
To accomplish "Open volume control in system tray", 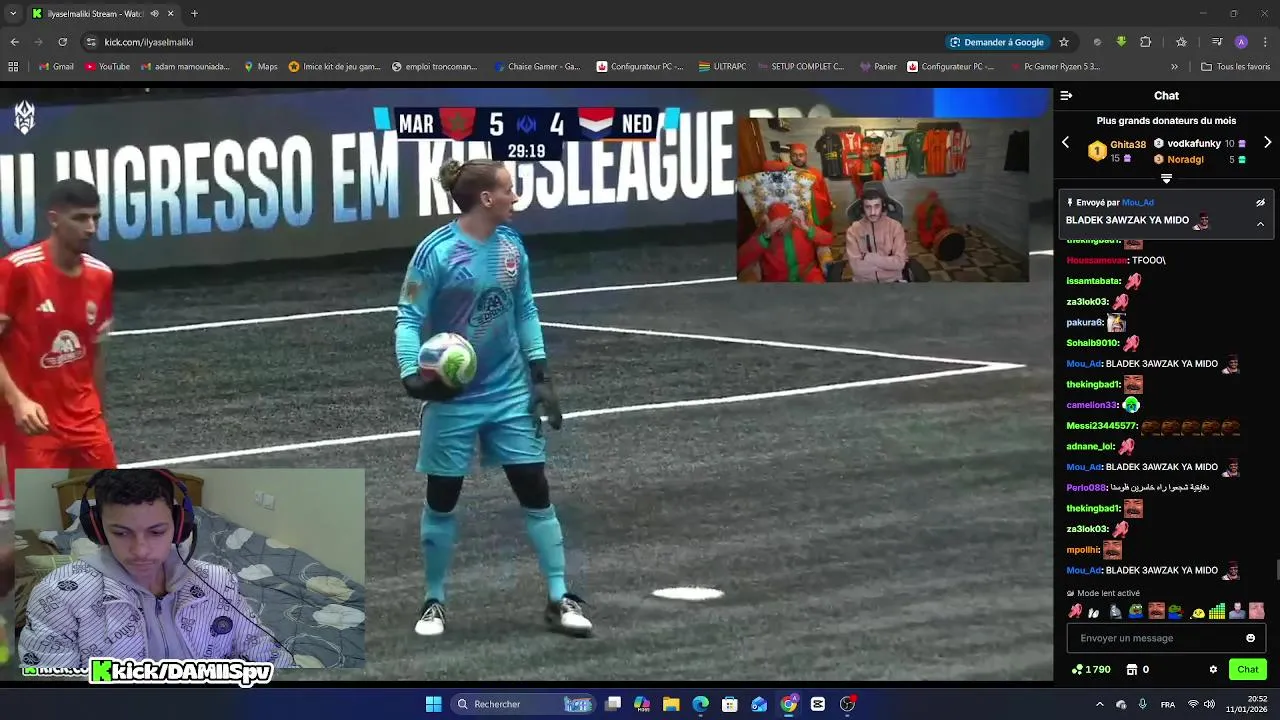I will coord(1209,704).
